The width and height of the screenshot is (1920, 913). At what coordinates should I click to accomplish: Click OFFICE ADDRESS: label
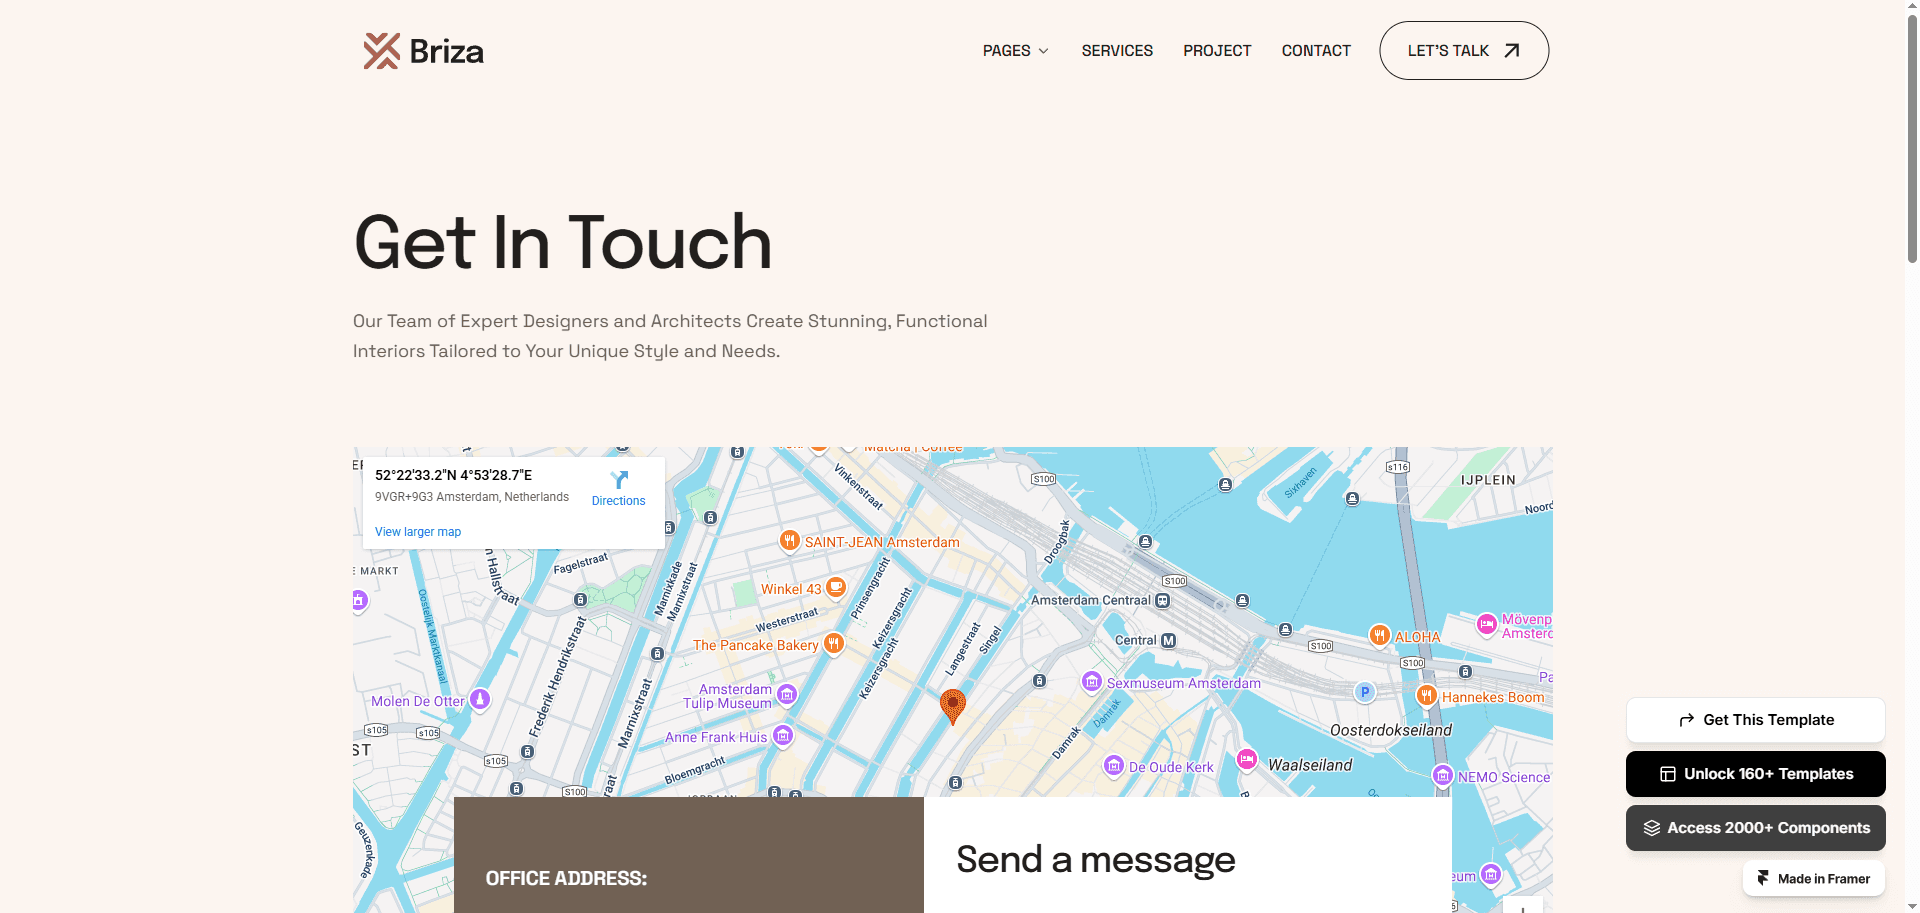(x=566, y=878)
